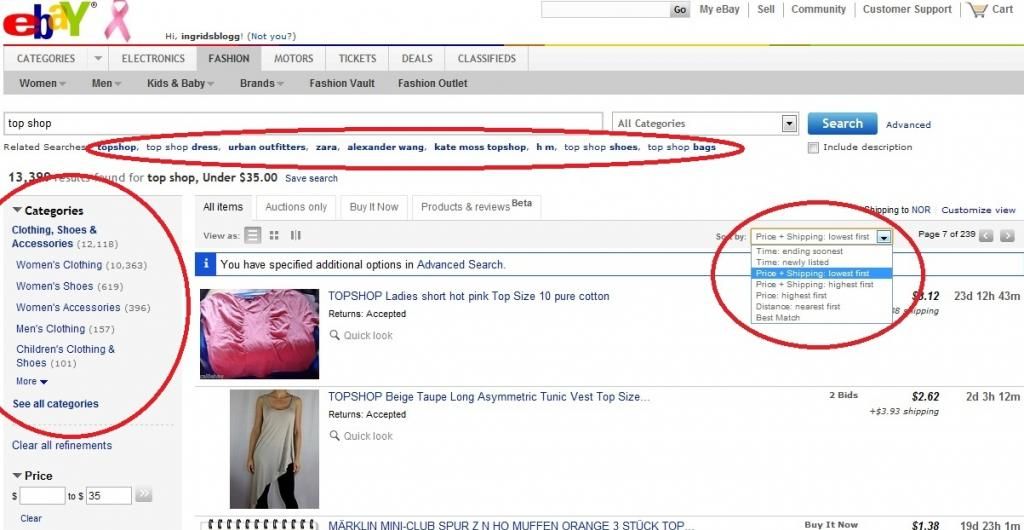Open the beige tunic product thumbnail
This screenshot has height=530, width=1024.
pos(274,449)
